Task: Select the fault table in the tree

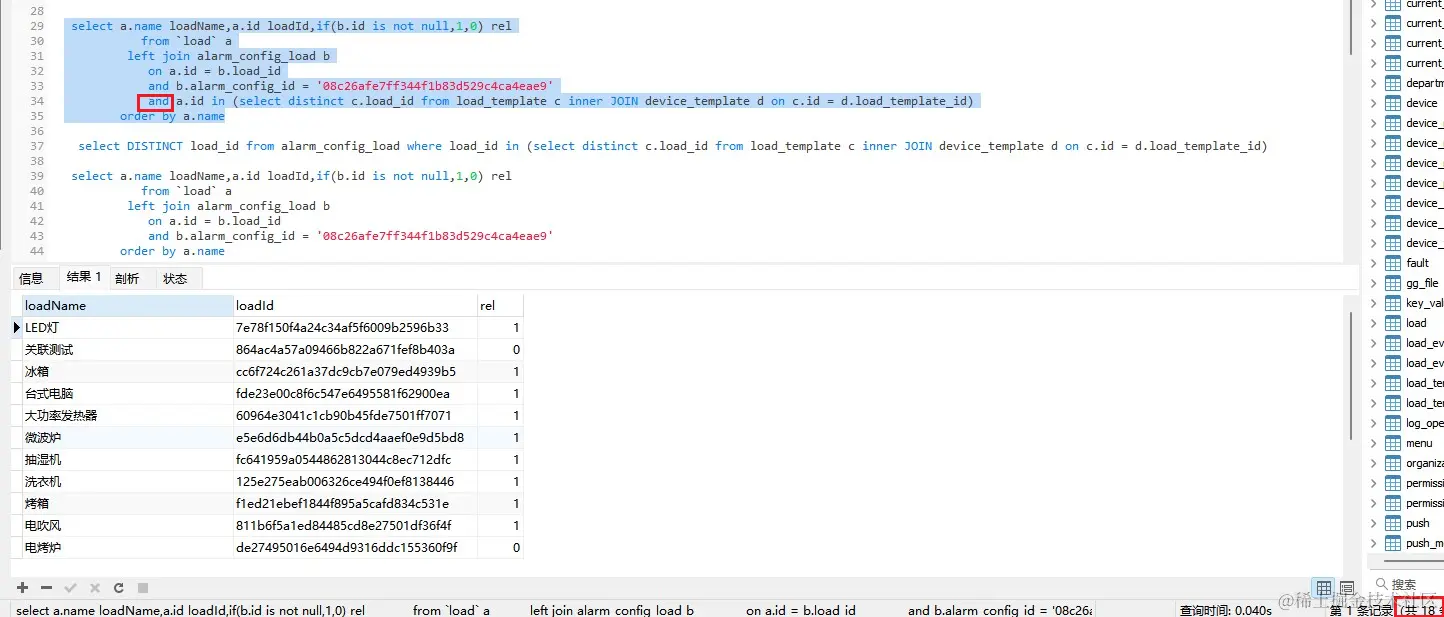Action: point(1417,263)
